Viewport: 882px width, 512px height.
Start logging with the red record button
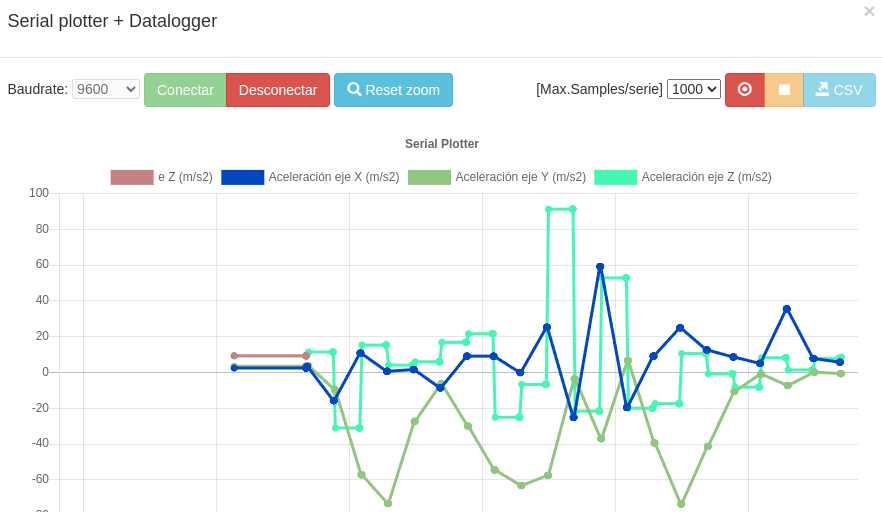pos(744,90)
